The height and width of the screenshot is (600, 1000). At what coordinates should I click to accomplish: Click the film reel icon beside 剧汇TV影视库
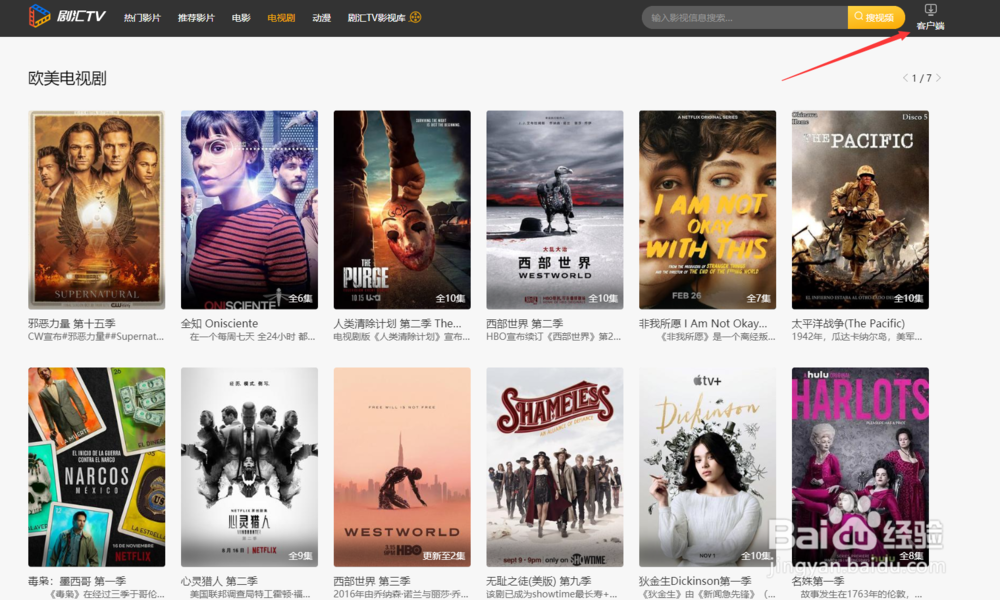[415, 17]
